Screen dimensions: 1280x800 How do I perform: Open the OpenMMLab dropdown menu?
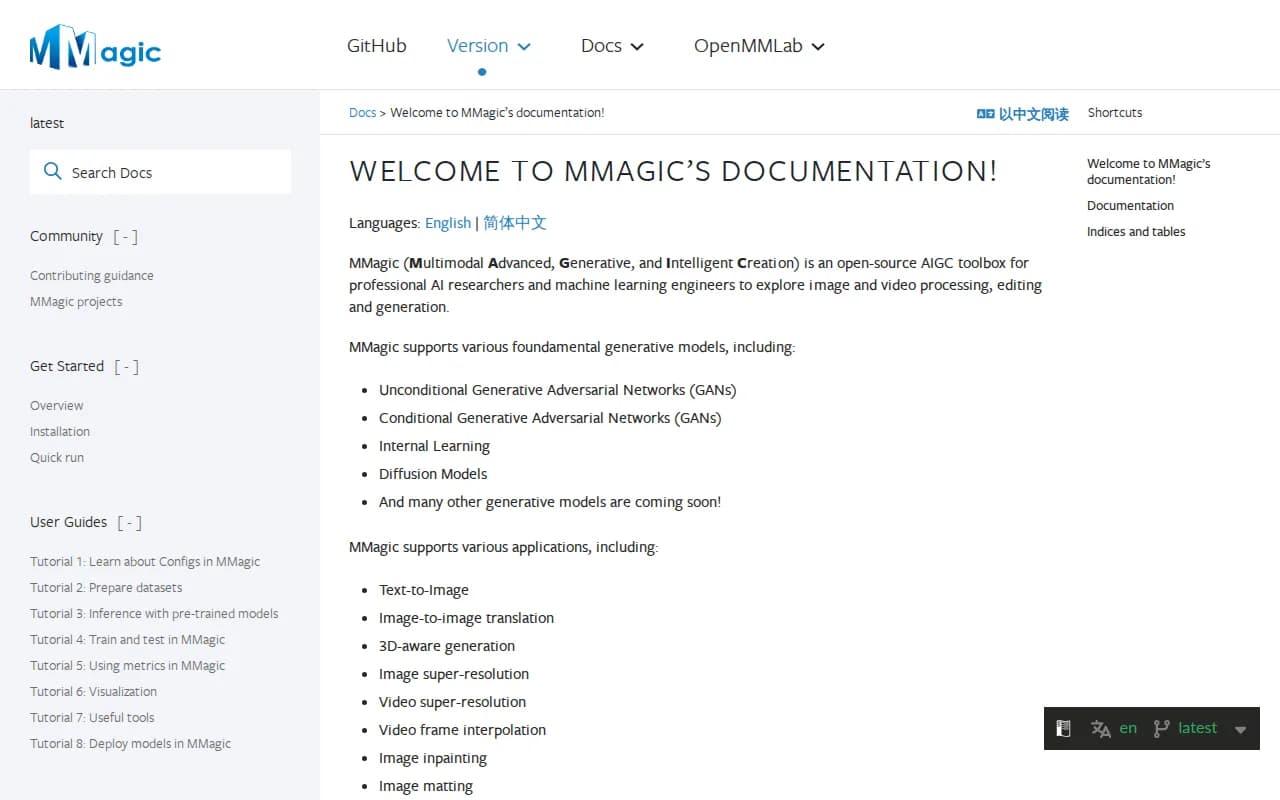click(x=759, y=46)
